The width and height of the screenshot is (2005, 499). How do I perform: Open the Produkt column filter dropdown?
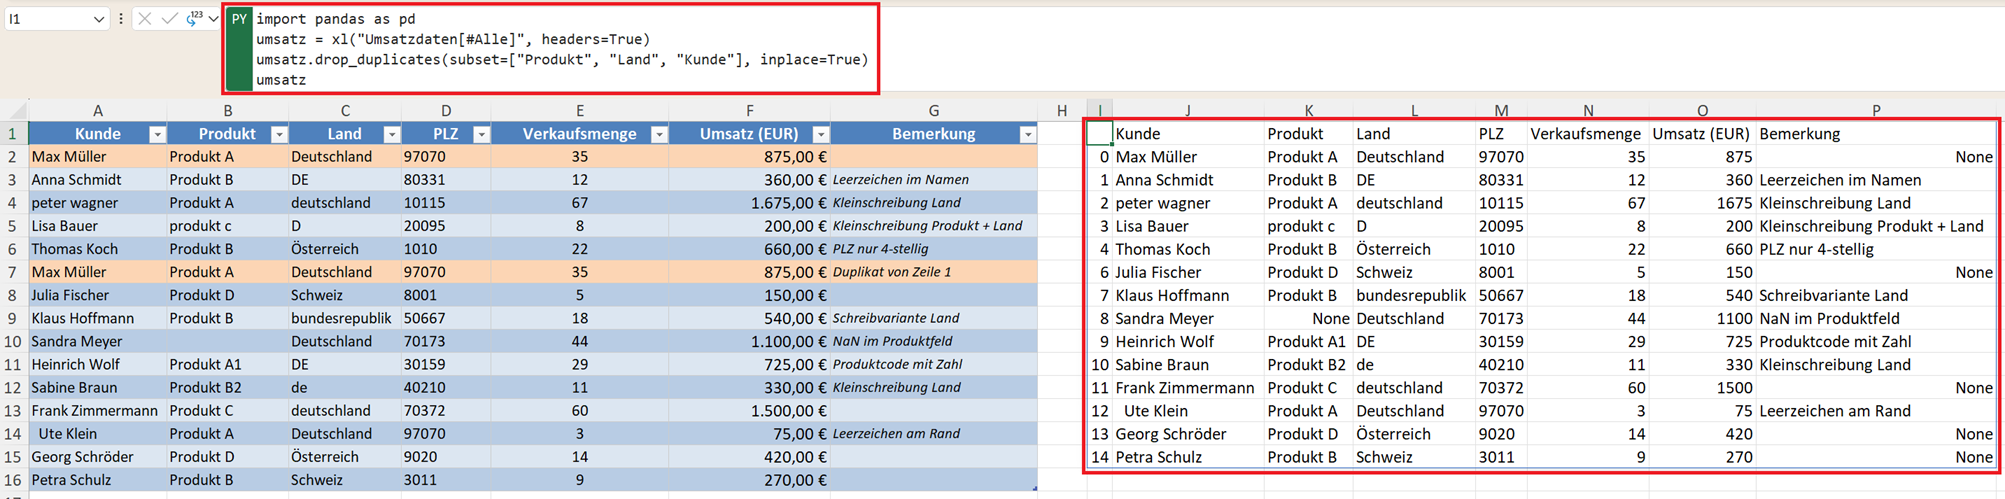[279, 134]
